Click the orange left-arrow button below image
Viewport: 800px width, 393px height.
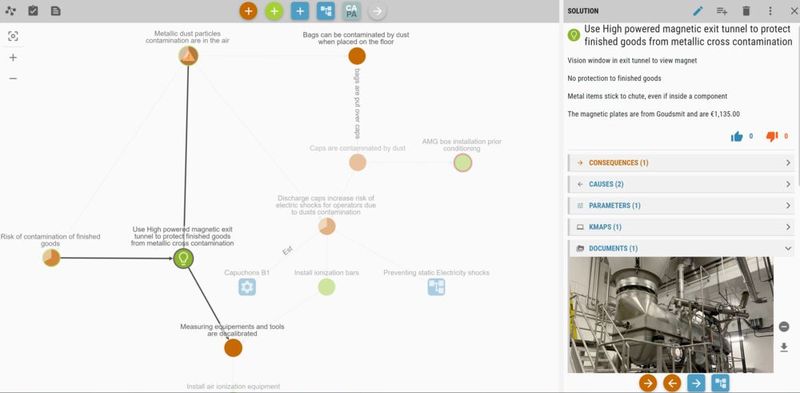click(672, 383)
